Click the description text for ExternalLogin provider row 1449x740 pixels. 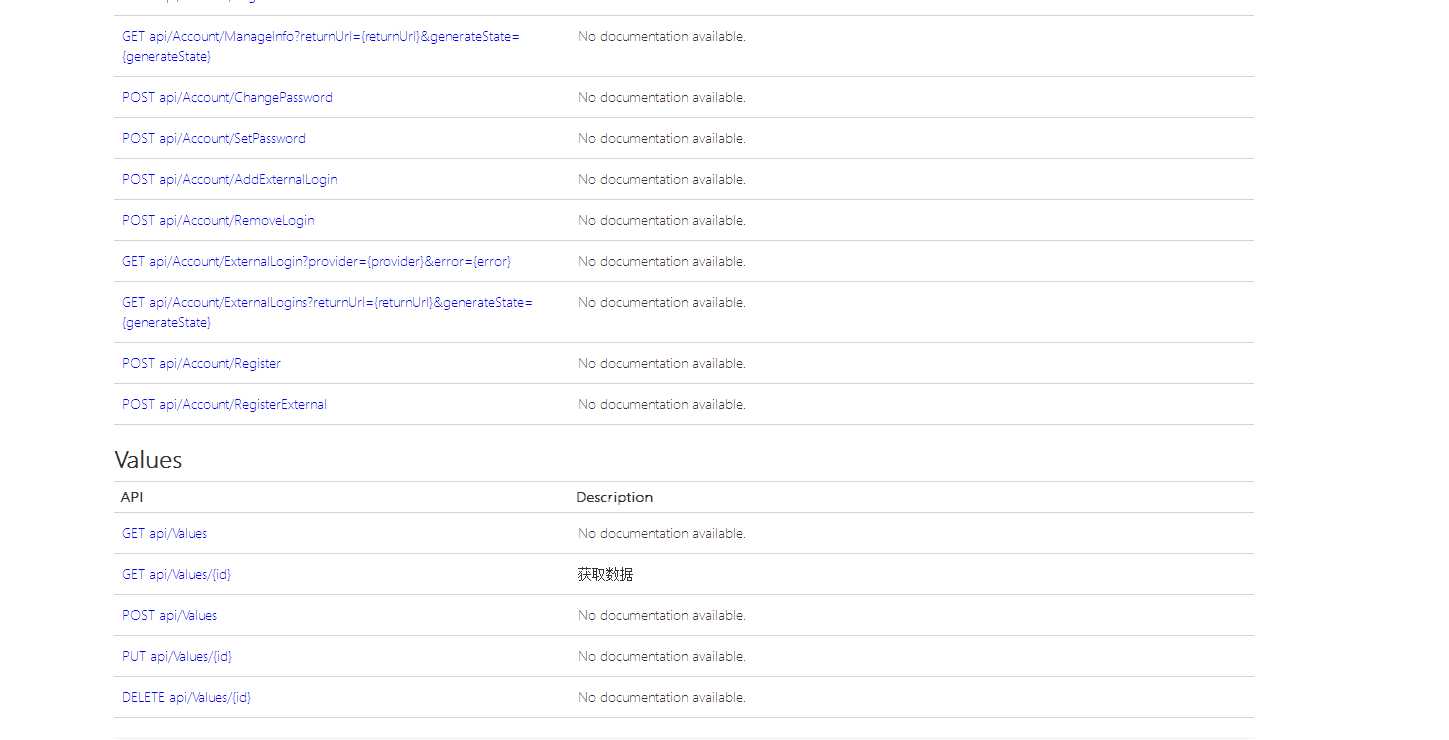point(661,261)
